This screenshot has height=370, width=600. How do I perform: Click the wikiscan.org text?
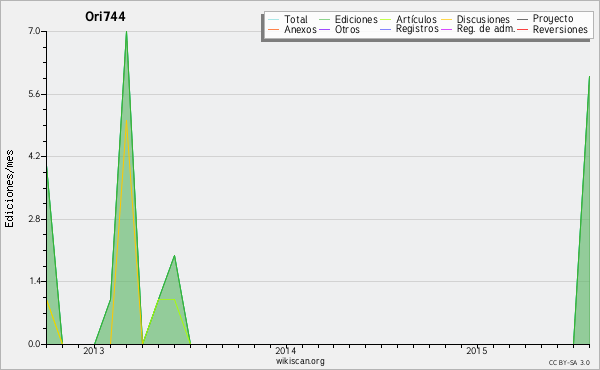pos(300,361)
